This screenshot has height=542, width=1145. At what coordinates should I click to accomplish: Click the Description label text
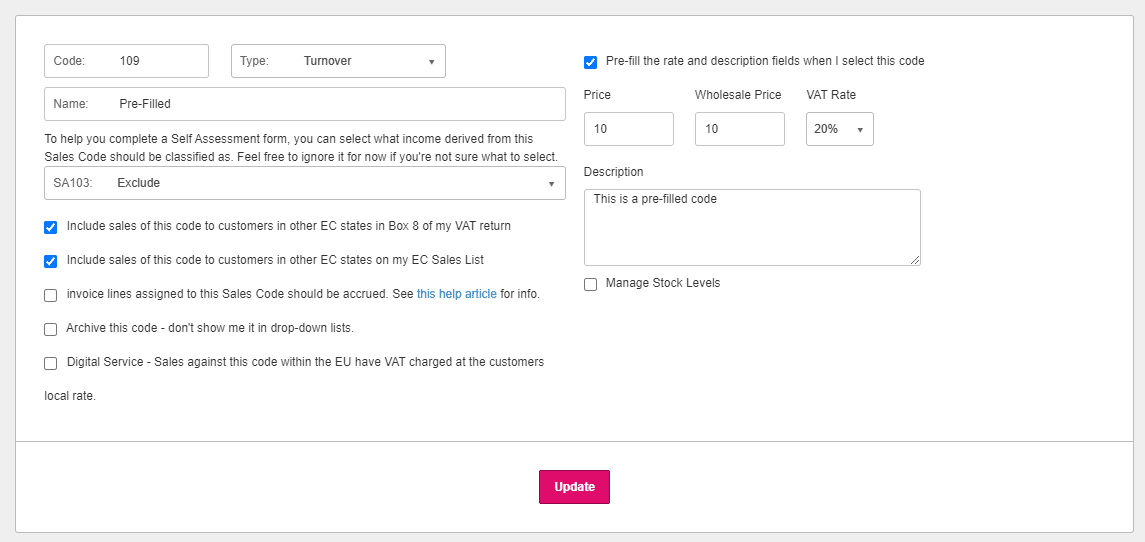(613, 172)
